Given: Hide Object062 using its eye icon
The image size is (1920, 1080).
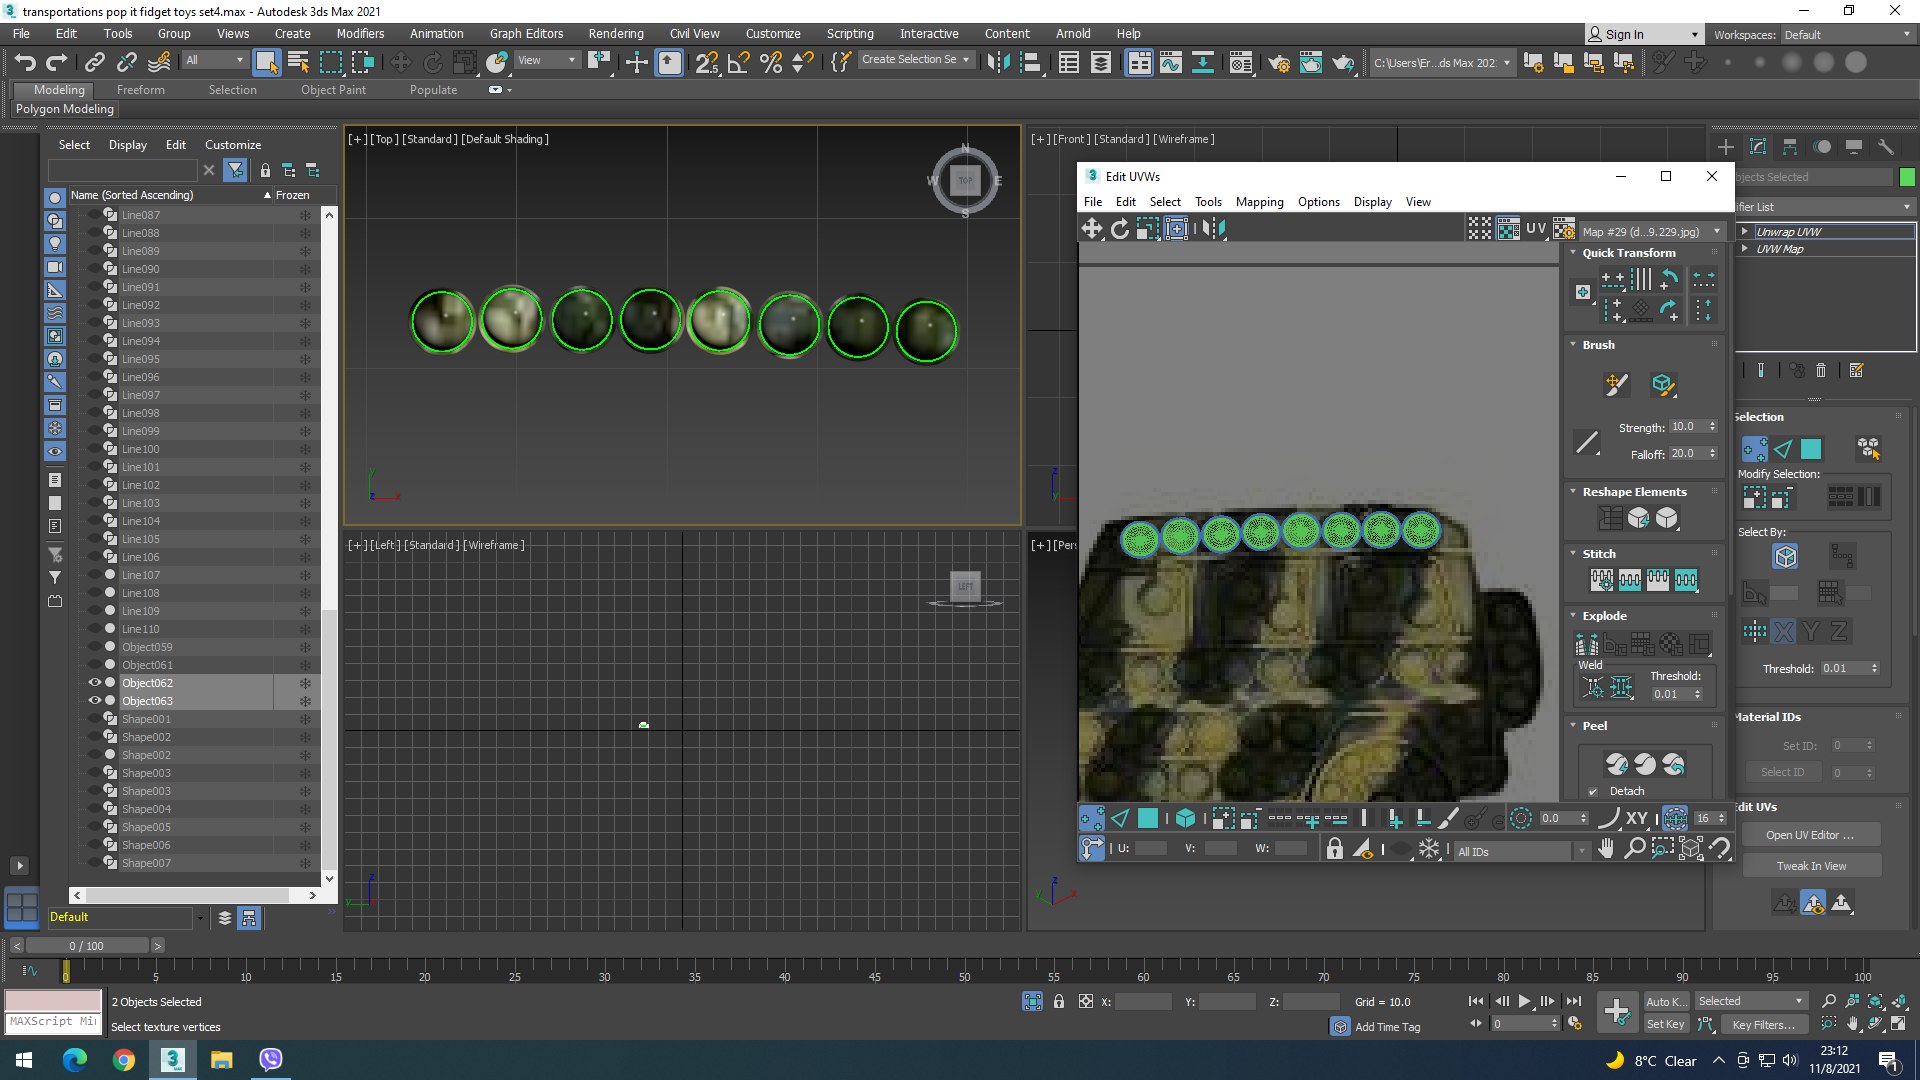Looking at the screenshot, I should [95, 683].
